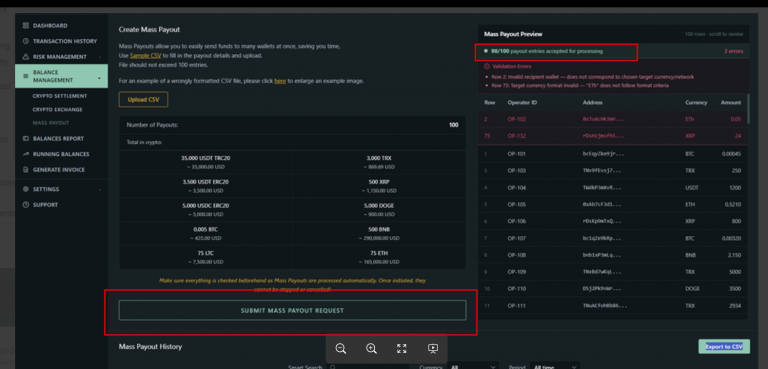Screen dimensions: 768x369
Task: Click the Currency column header in preview
Action: pyautogui.click(x=696, y=103)
